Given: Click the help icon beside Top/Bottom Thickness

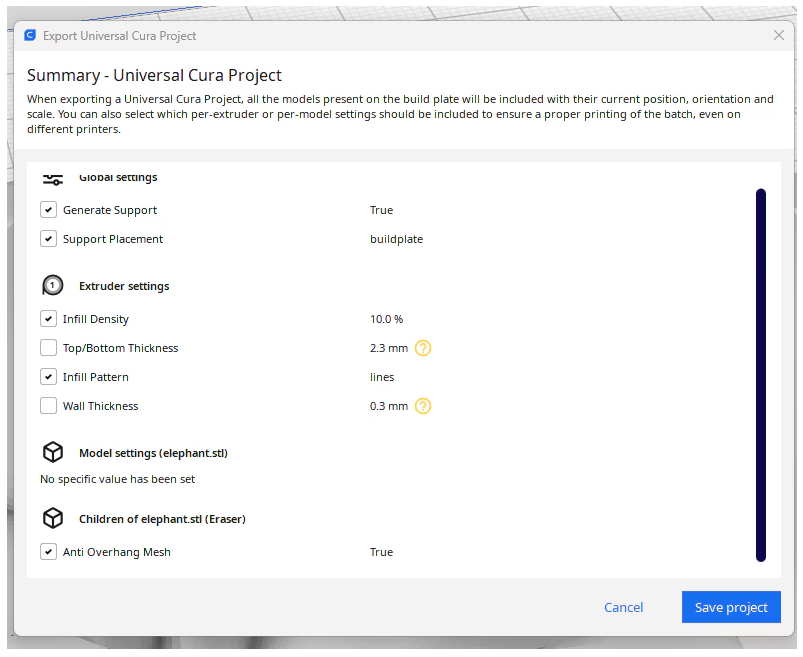Looking at the screenshot, I should [423, 348].
